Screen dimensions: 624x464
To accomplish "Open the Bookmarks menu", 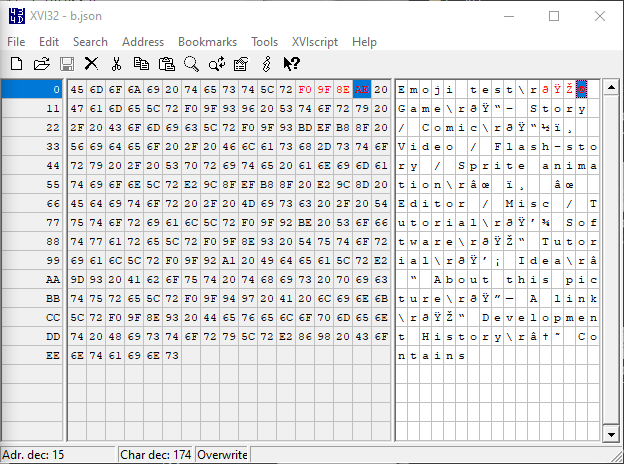I will pyautogui.click(x=207, y=42).
